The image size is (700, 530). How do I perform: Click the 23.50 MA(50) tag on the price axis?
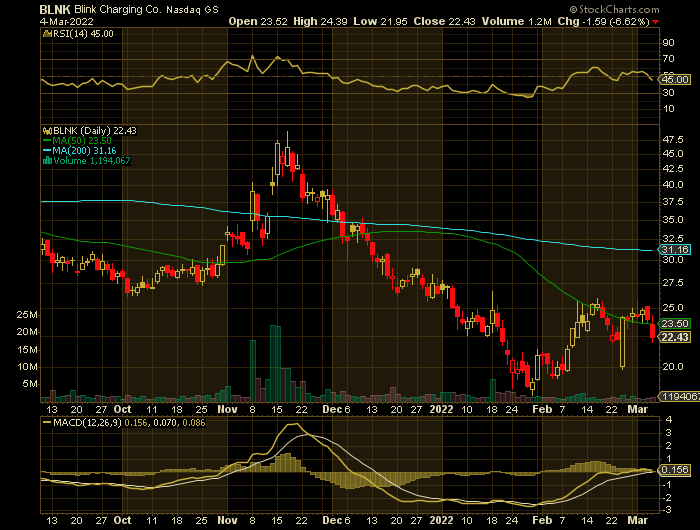675,324
